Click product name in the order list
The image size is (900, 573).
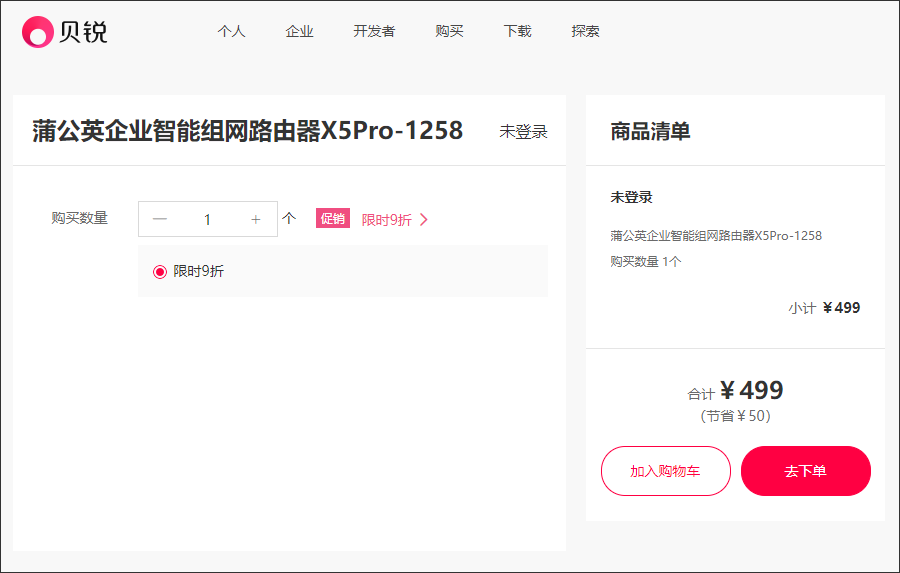click(x=716, y=236)
